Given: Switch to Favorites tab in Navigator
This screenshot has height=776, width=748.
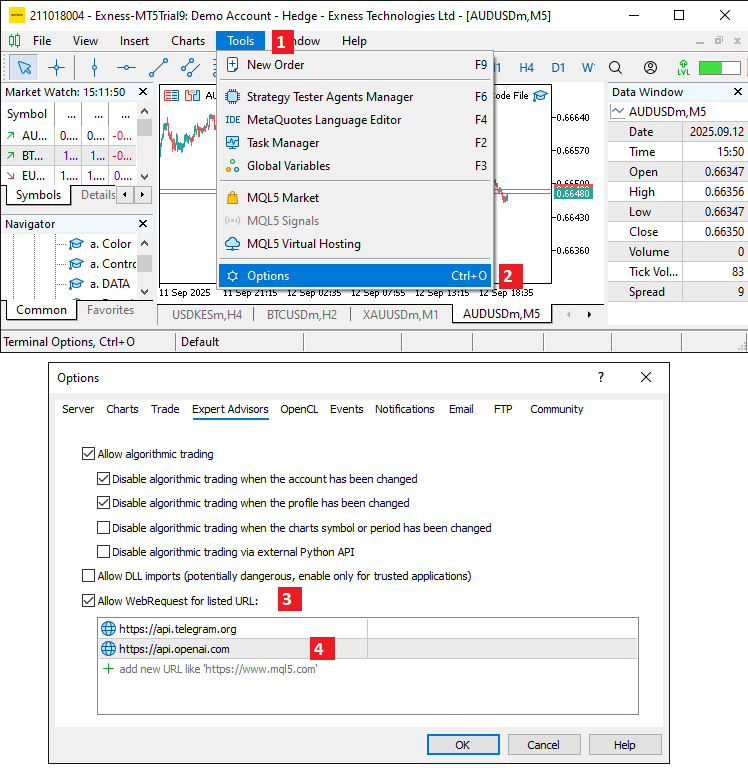Looking at the screenshot, I should tap(110, 310).
